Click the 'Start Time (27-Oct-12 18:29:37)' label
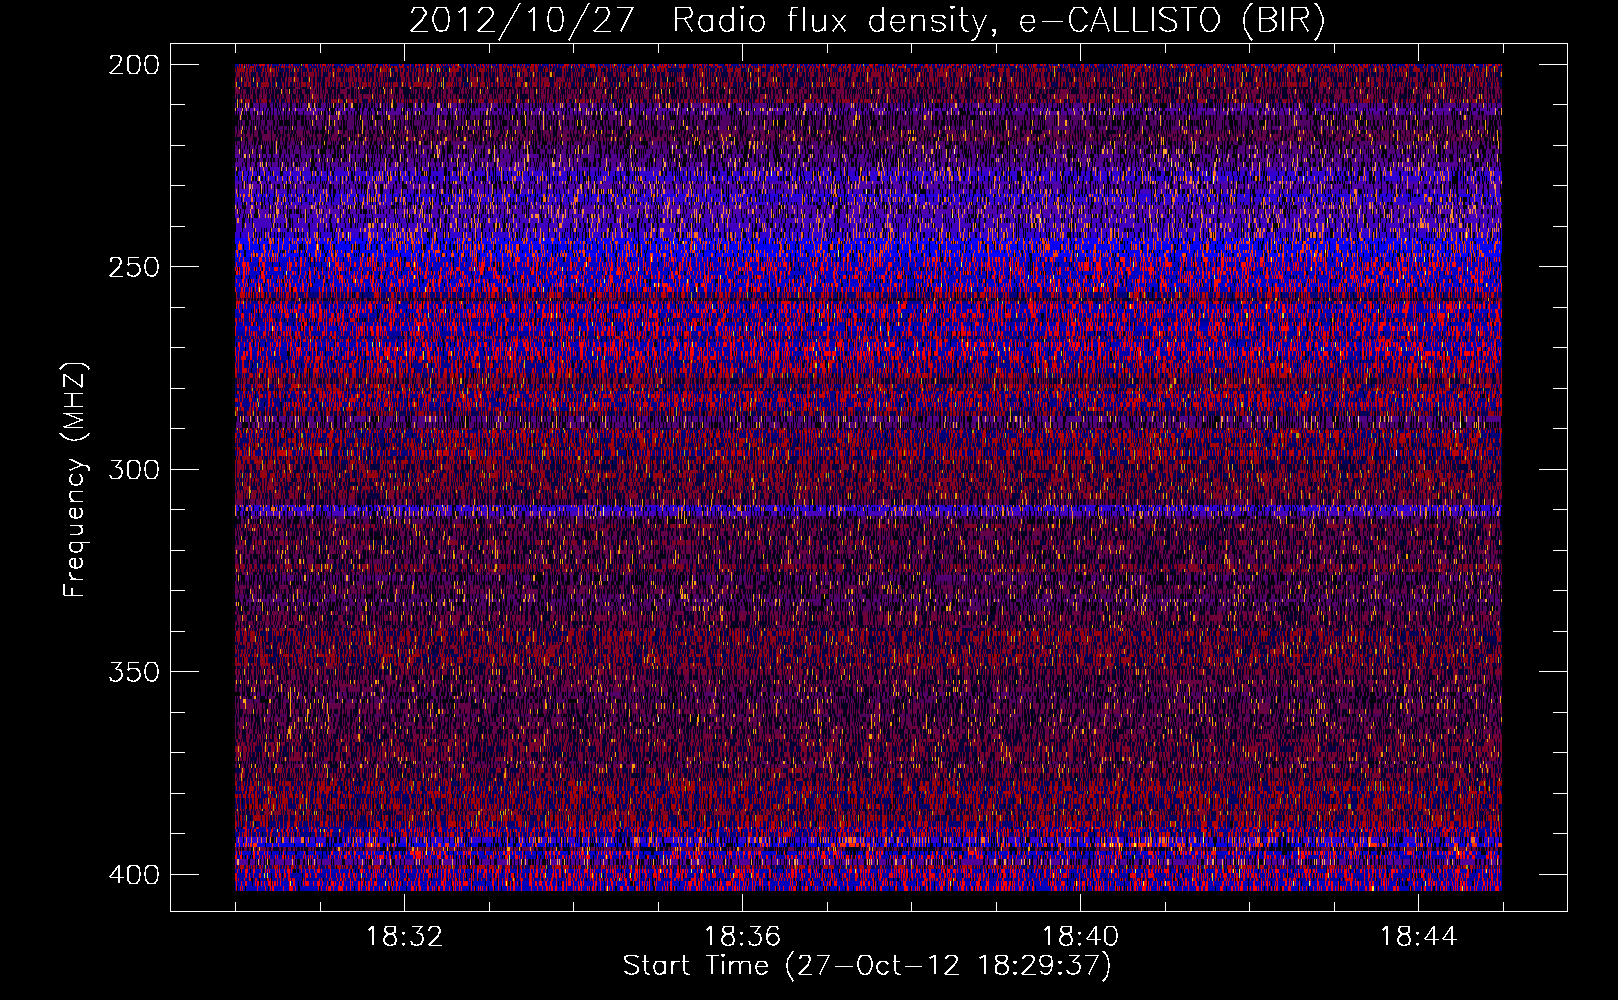The width and height of the screenshot is (1618, 1000). pos(867,966)
